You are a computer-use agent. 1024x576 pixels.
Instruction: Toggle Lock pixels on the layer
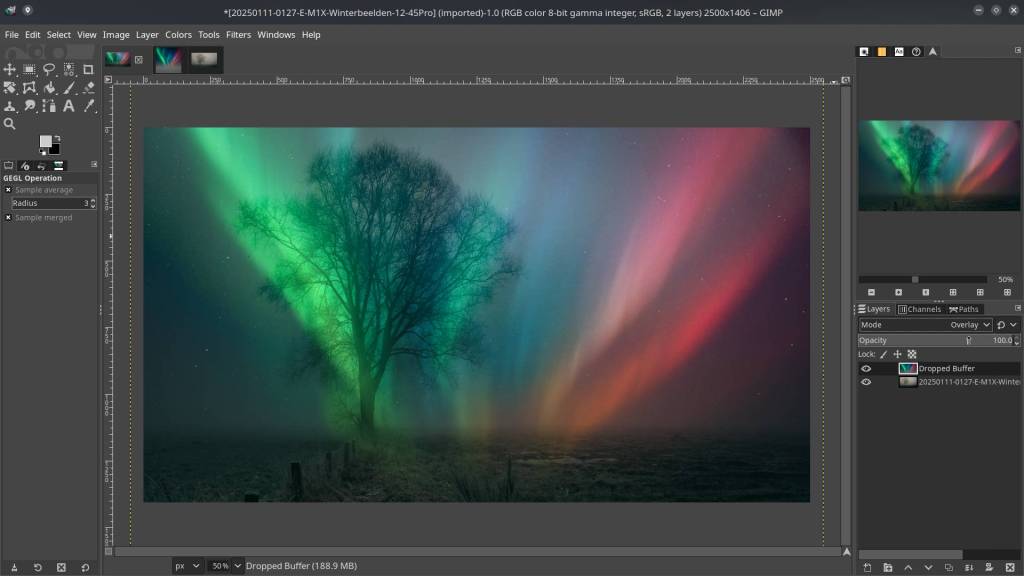pyautogui.click(x=884, y=354)
